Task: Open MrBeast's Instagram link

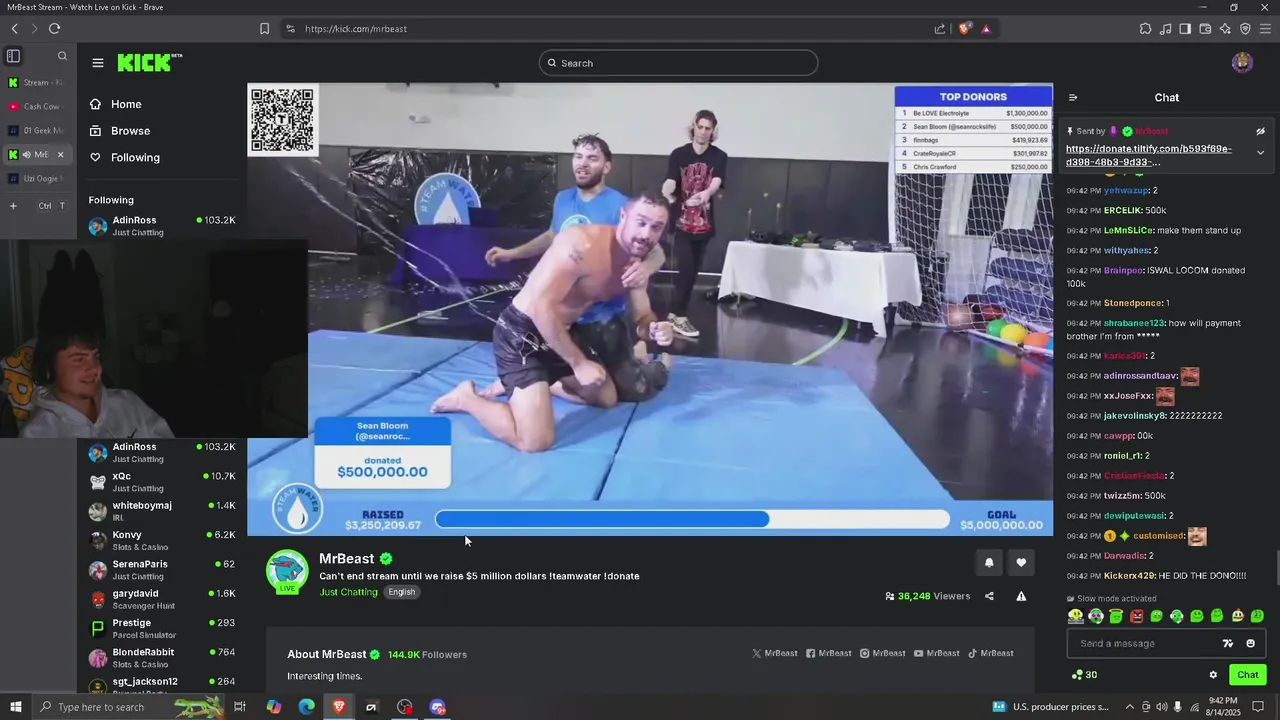Action: 883,653
